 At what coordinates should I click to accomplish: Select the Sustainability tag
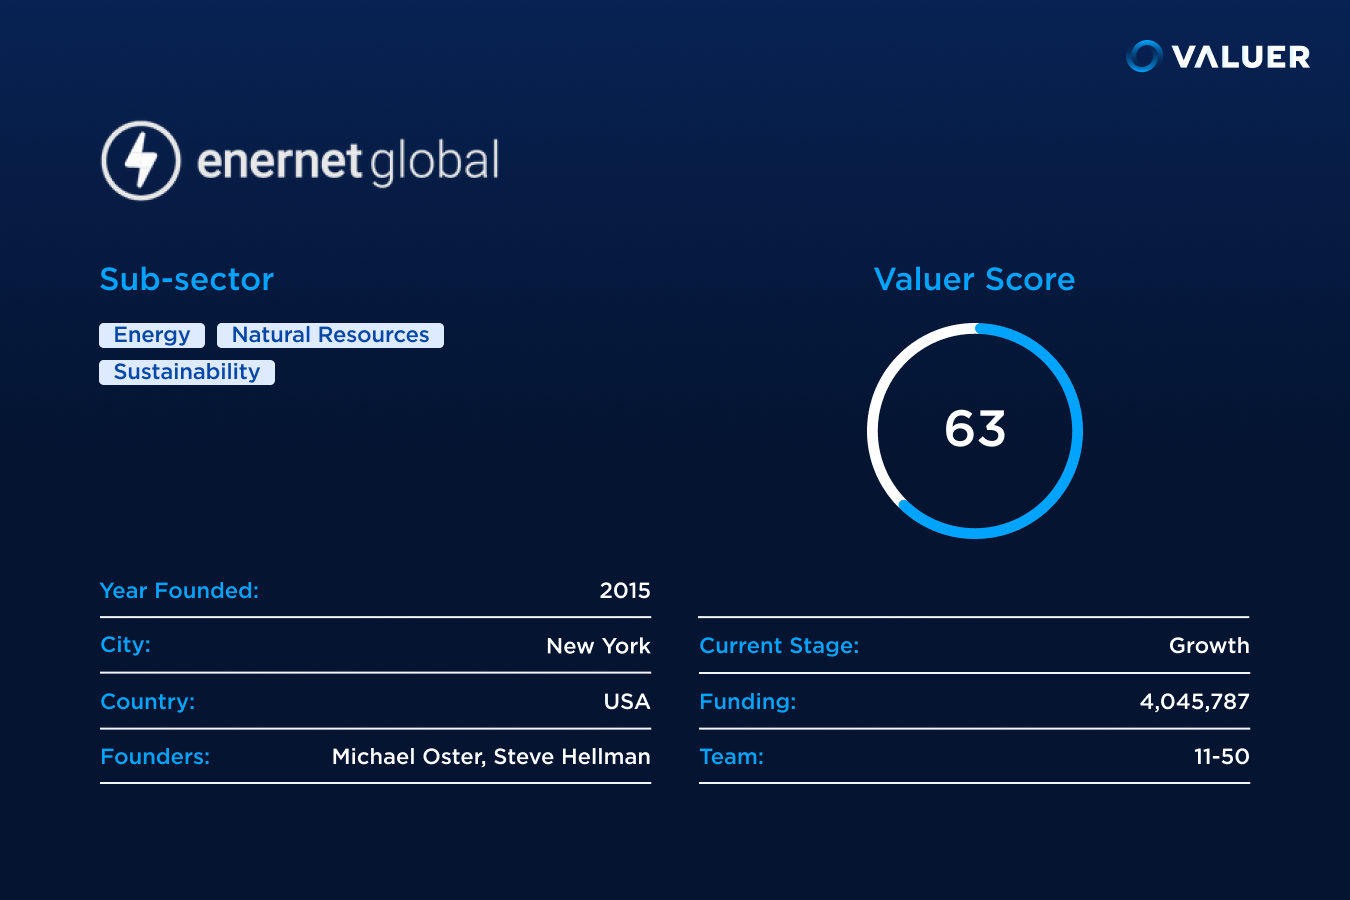click(187, 372)
